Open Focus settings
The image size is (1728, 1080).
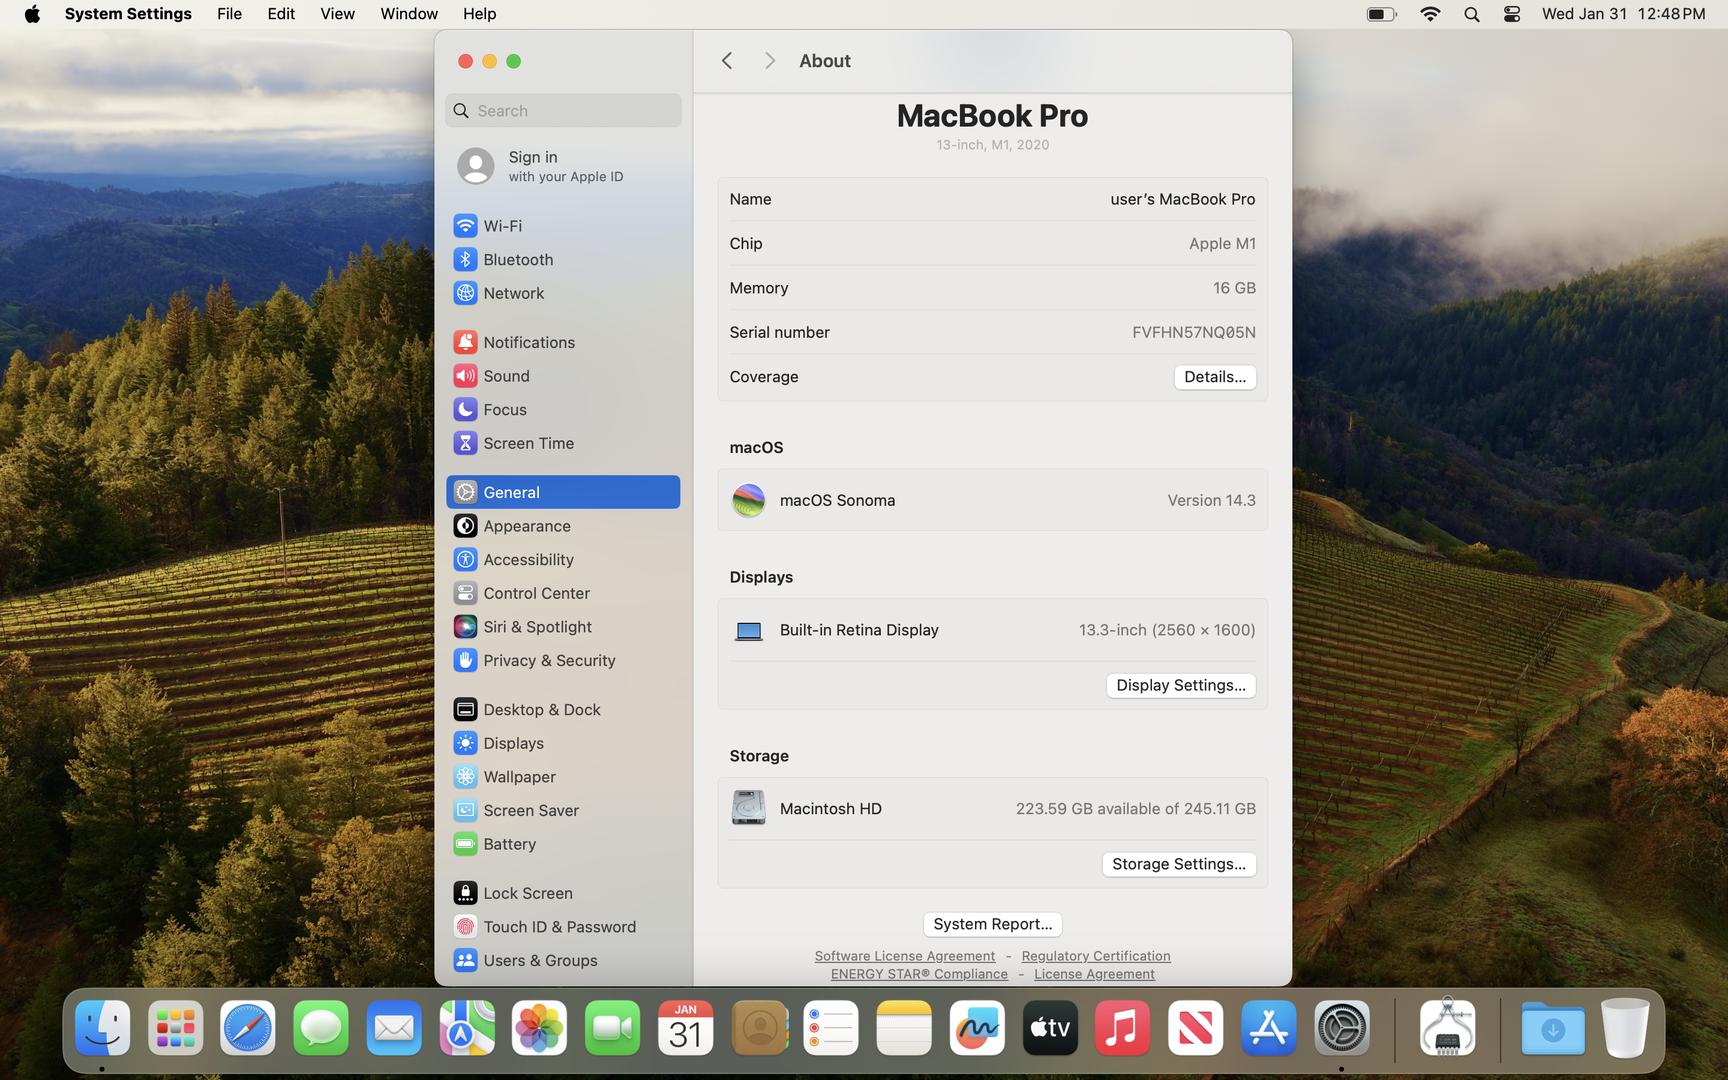563,409
